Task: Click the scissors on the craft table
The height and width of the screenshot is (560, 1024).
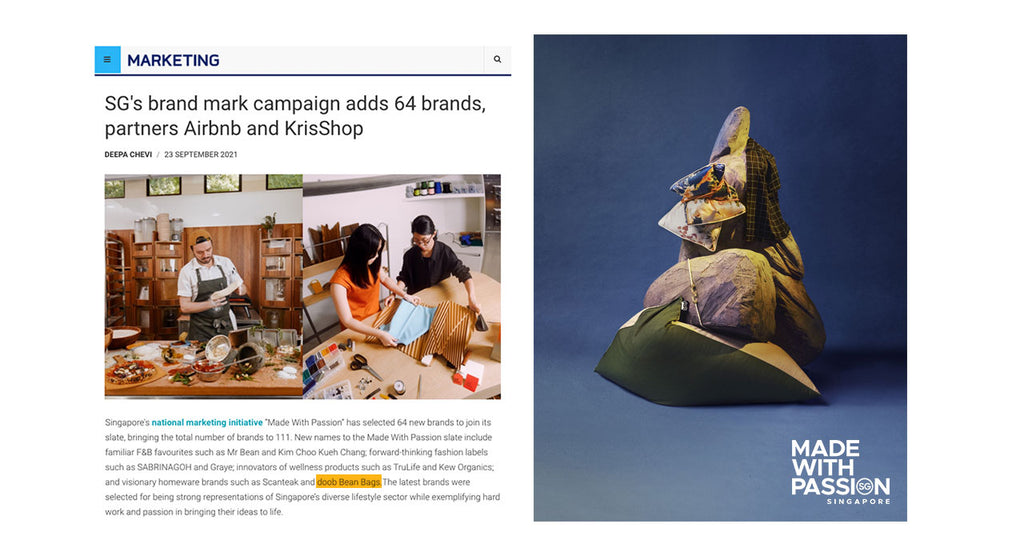Action: tap(364, 366)
